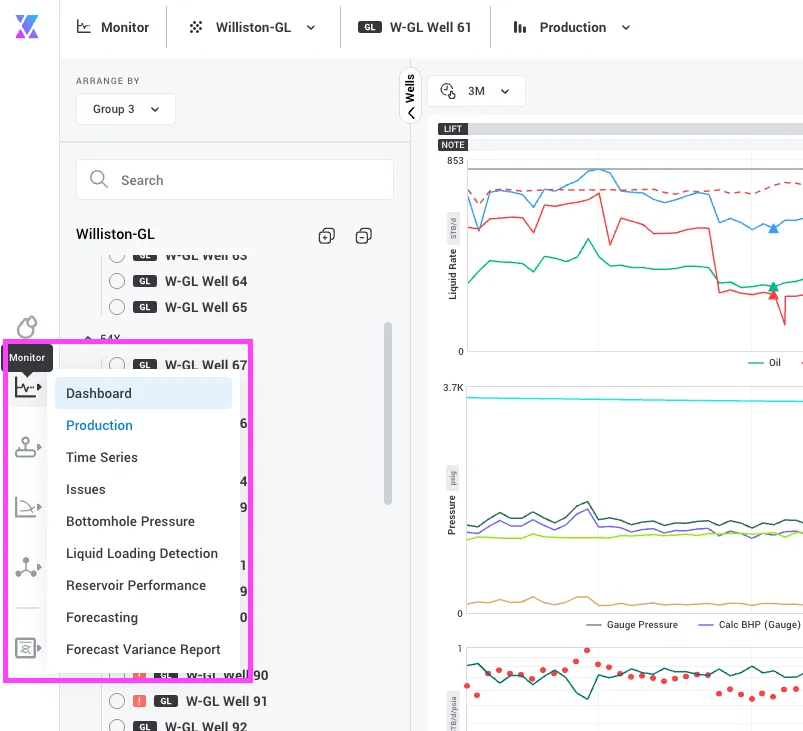The height and width of the screenshot is (731, 803).
Task: Click the Monitor chart icon in header
Action: pyautogui.click(x=83, y=27)
